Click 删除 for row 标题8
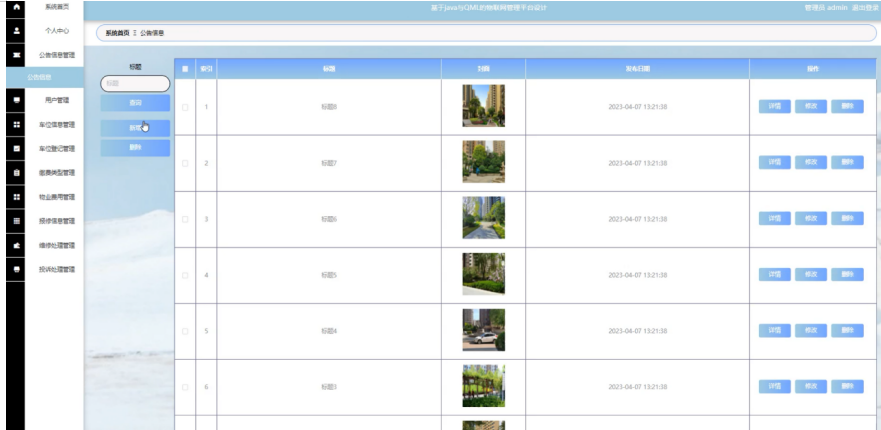 pyautogui.click(x=847, y=106)
